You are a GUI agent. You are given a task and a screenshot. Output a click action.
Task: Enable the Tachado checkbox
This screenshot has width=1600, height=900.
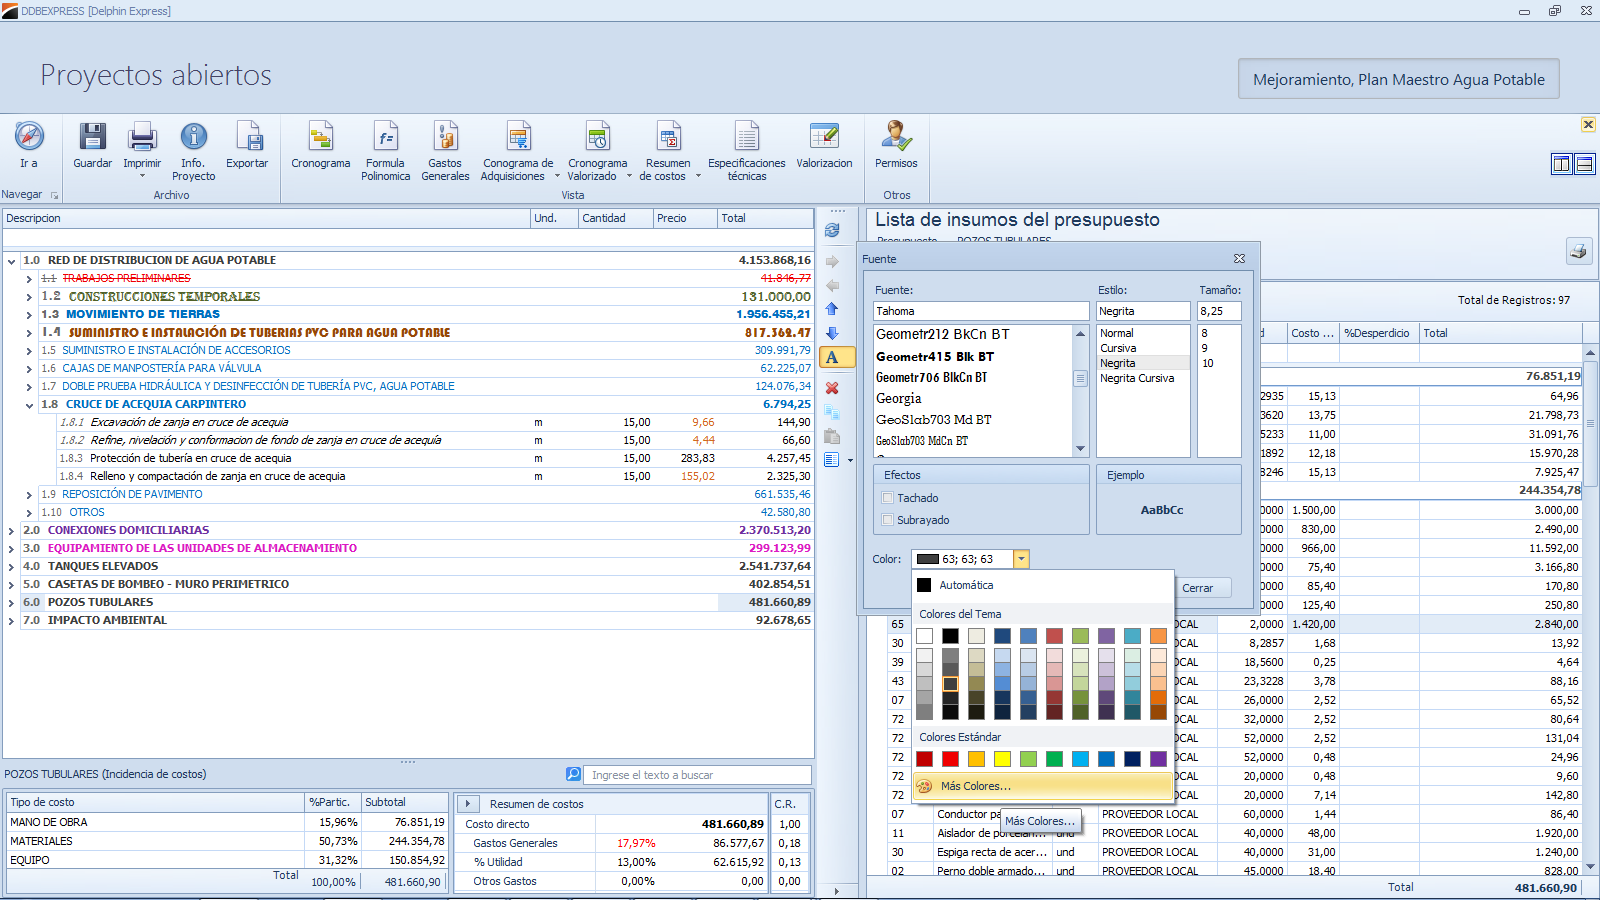[x=888, y=498]
